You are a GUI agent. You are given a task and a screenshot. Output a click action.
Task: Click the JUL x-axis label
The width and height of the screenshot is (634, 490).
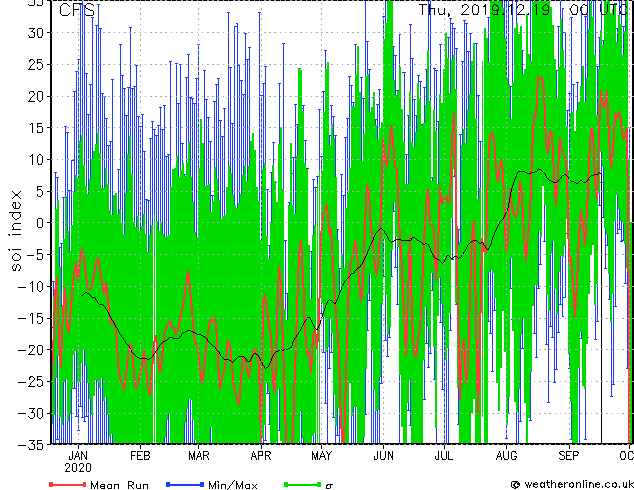click(444, 456)
